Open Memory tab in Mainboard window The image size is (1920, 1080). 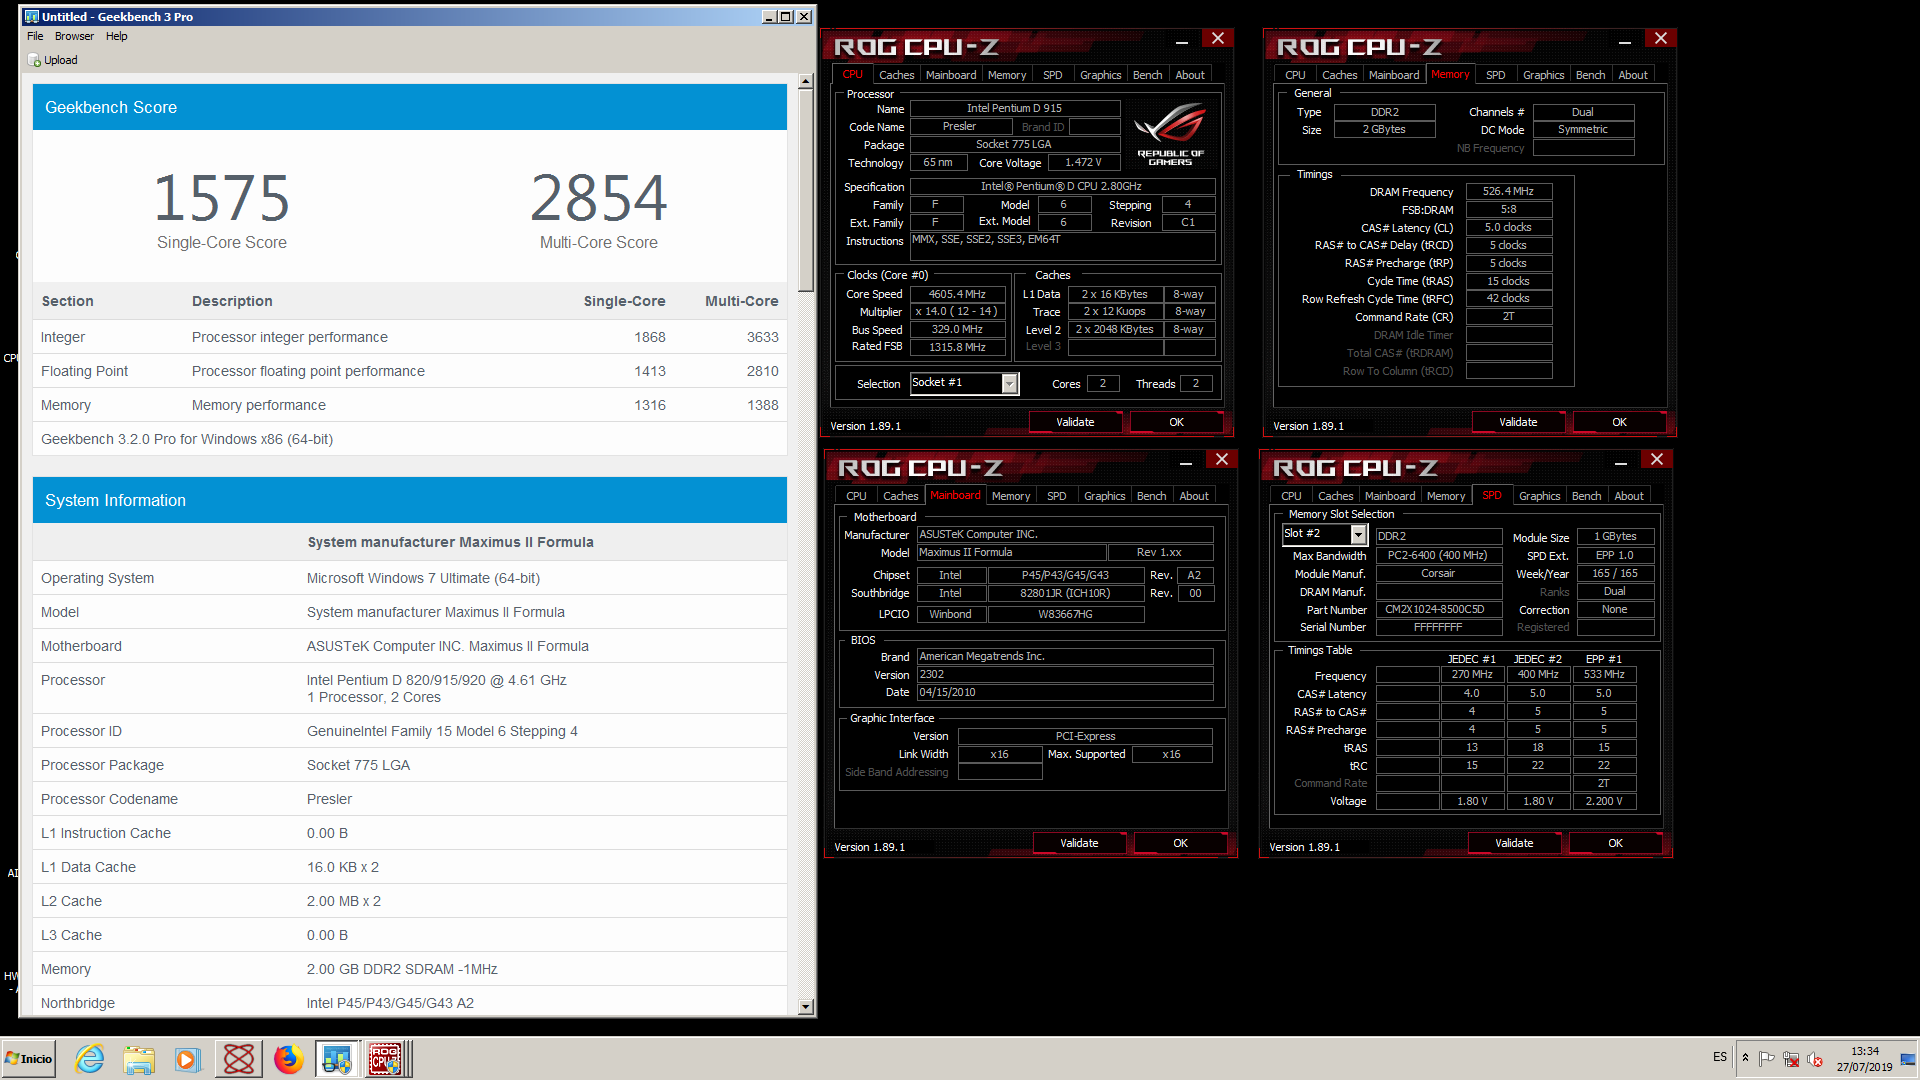1010,496
